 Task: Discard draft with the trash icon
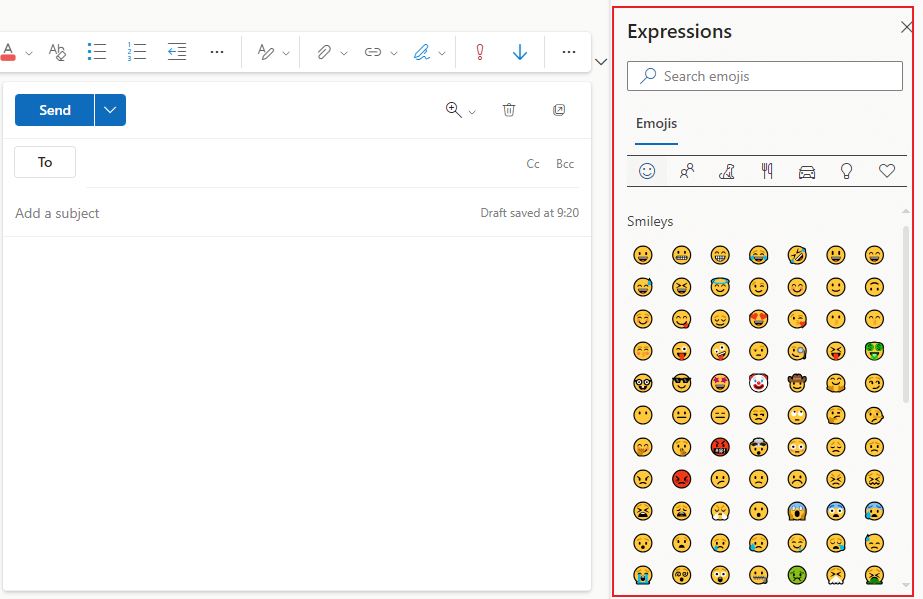pos(509,110)
